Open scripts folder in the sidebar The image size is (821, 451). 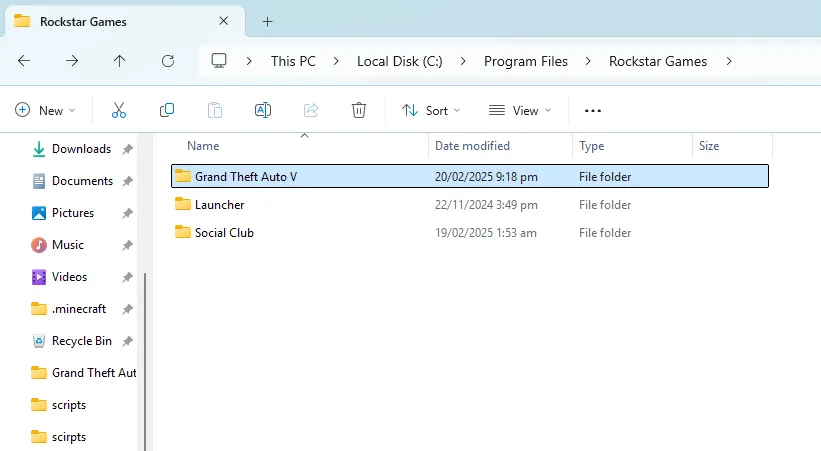coord(59,404)
